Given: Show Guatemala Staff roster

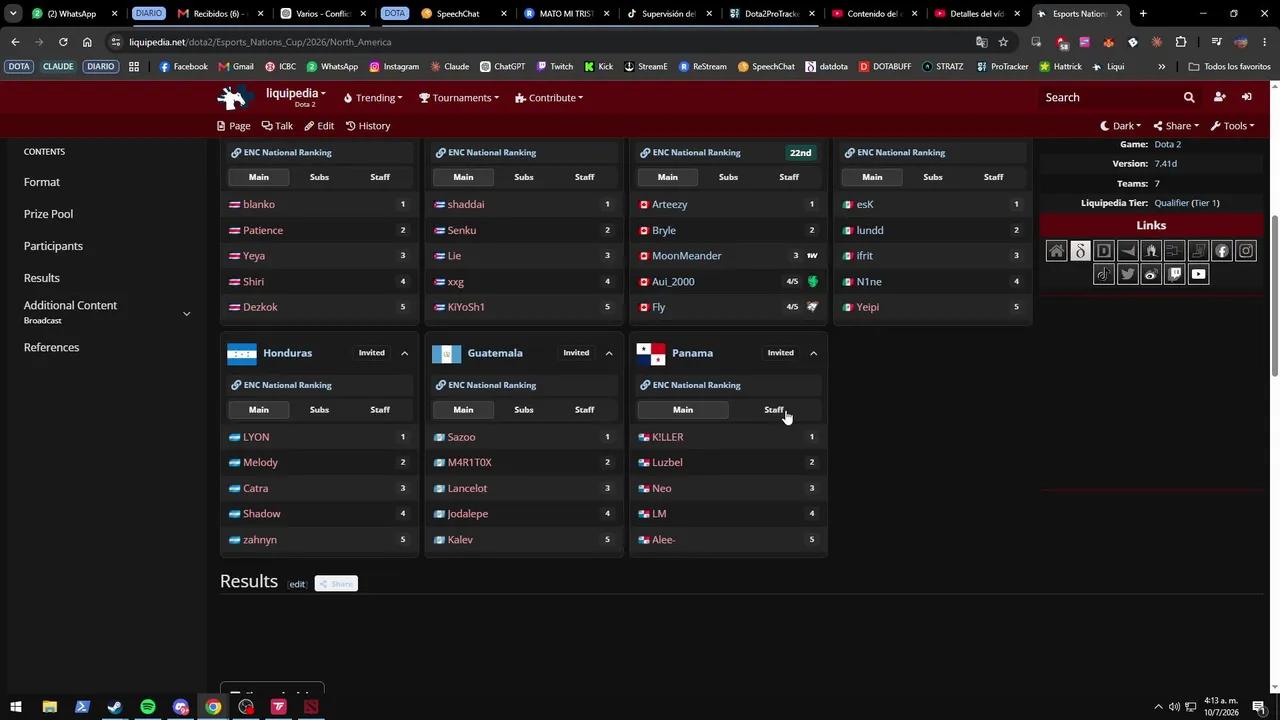Looking at the screenshot, I should point(584,410).
